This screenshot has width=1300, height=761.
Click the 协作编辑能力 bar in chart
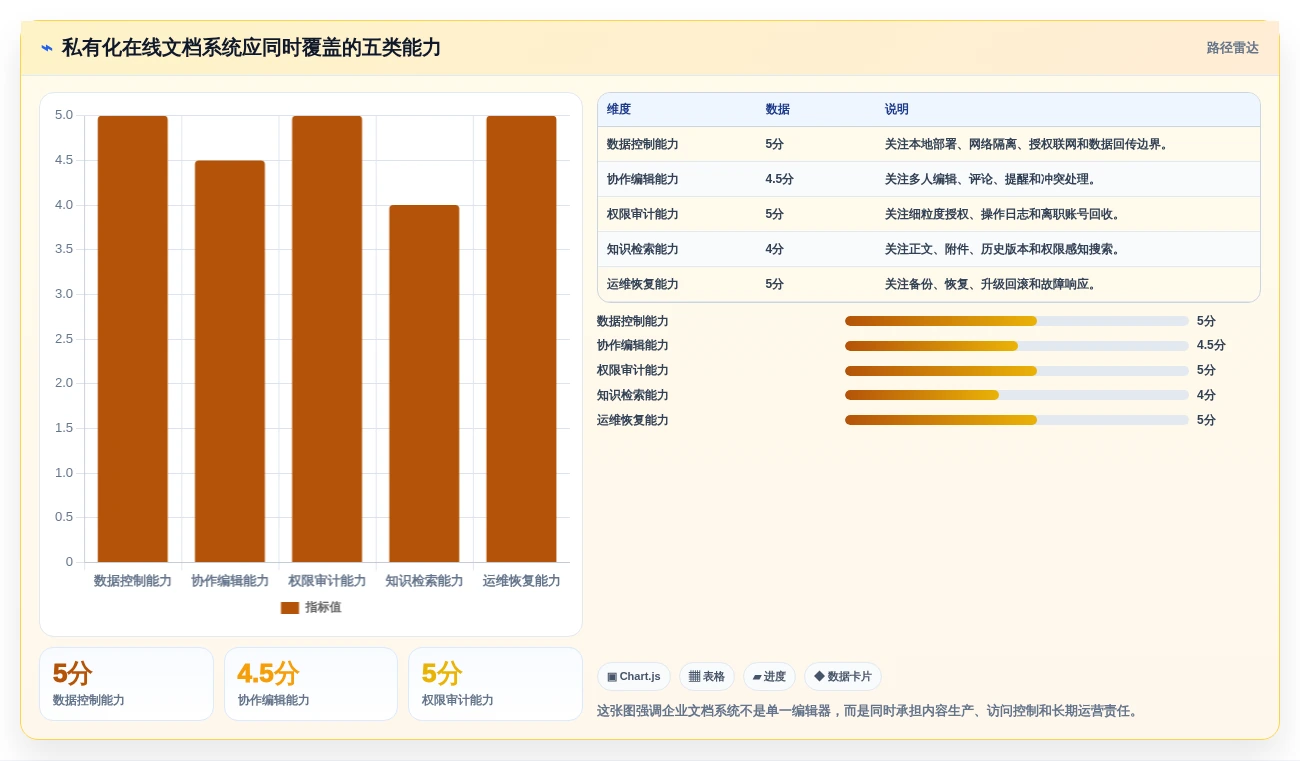point(230,361)
